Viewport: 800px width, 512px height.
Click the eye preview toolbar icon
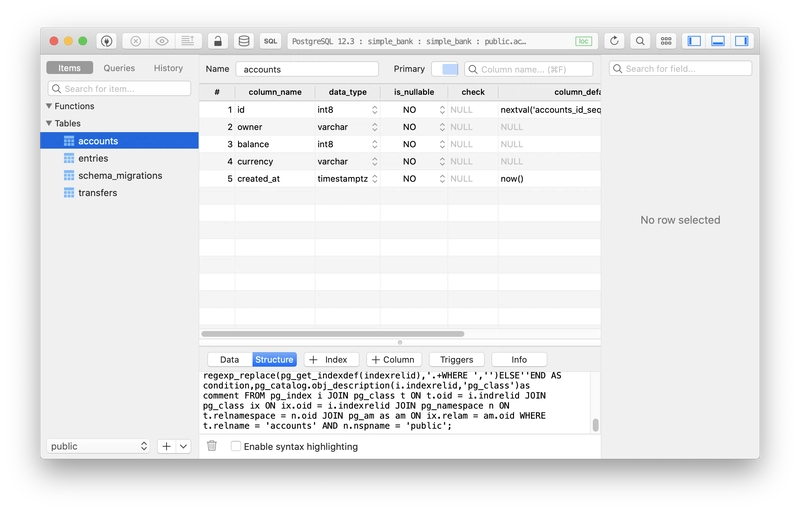tap(162, 41)
